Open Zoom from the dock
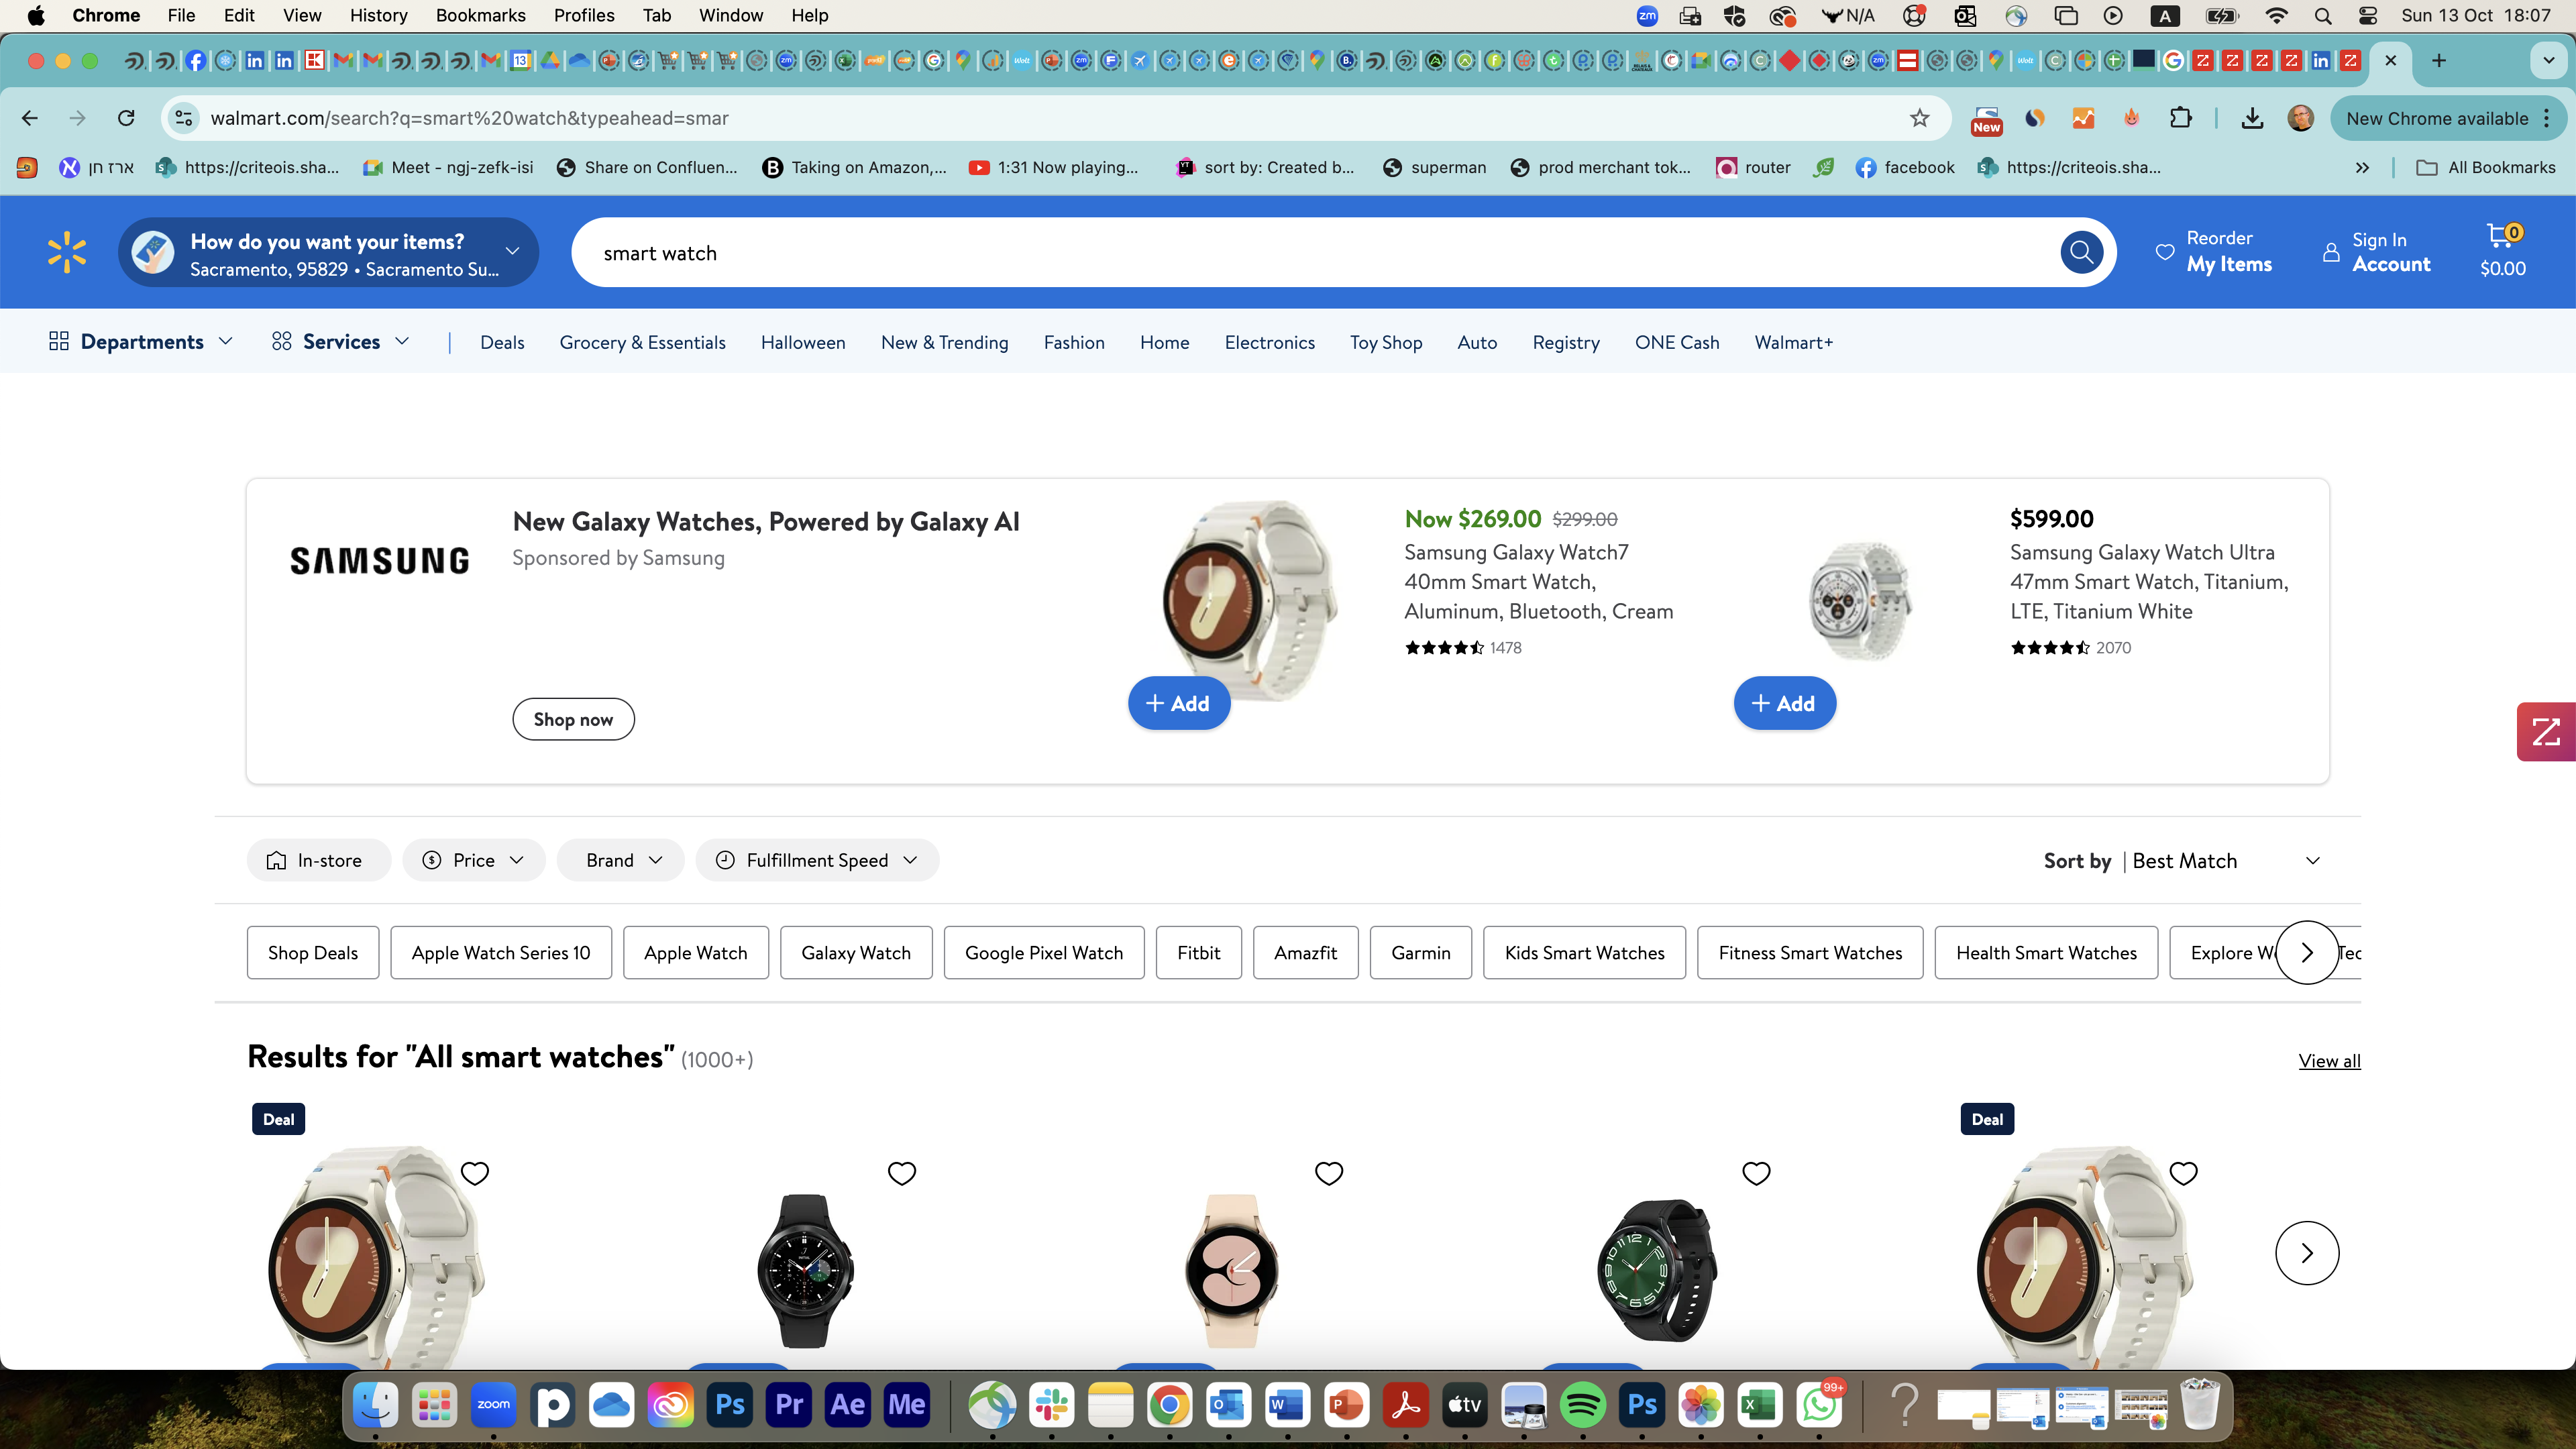2576x1449 pixels. click(x=494, y=1405)
